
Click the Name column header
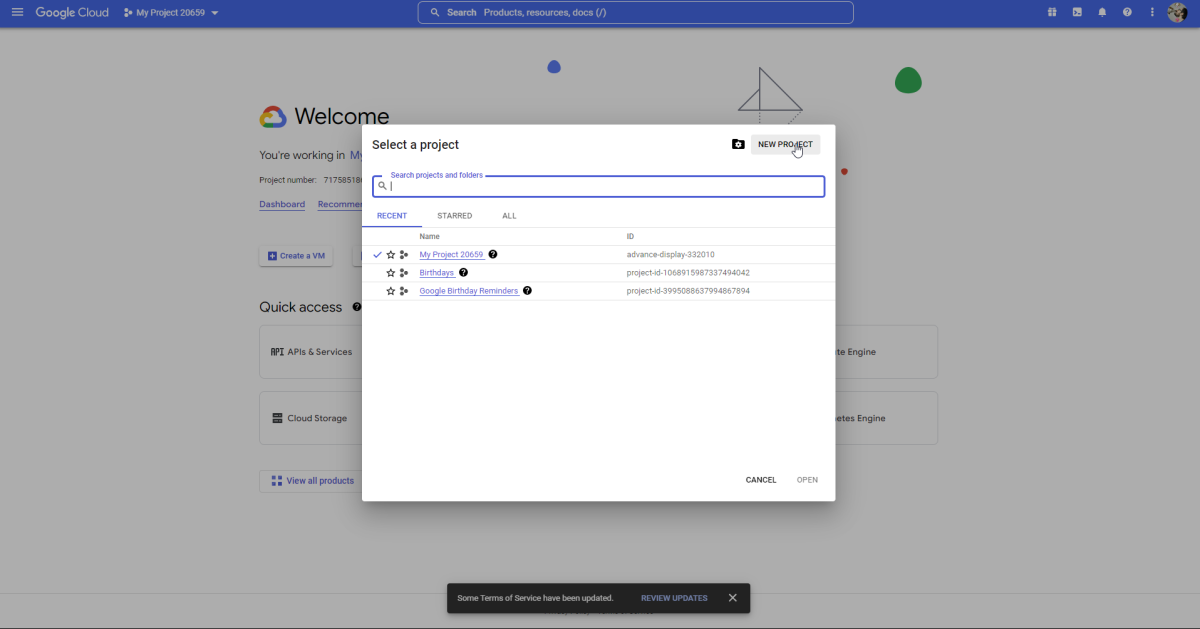coord(429,237)
